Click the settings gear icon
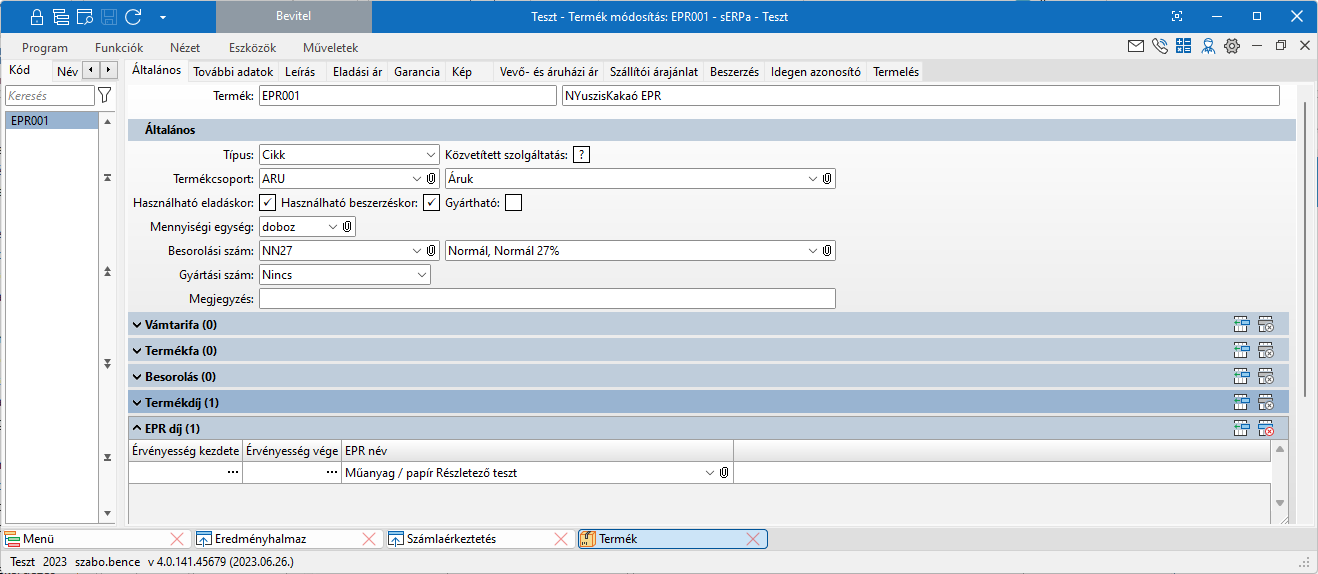 click(x=1232, y=46)
